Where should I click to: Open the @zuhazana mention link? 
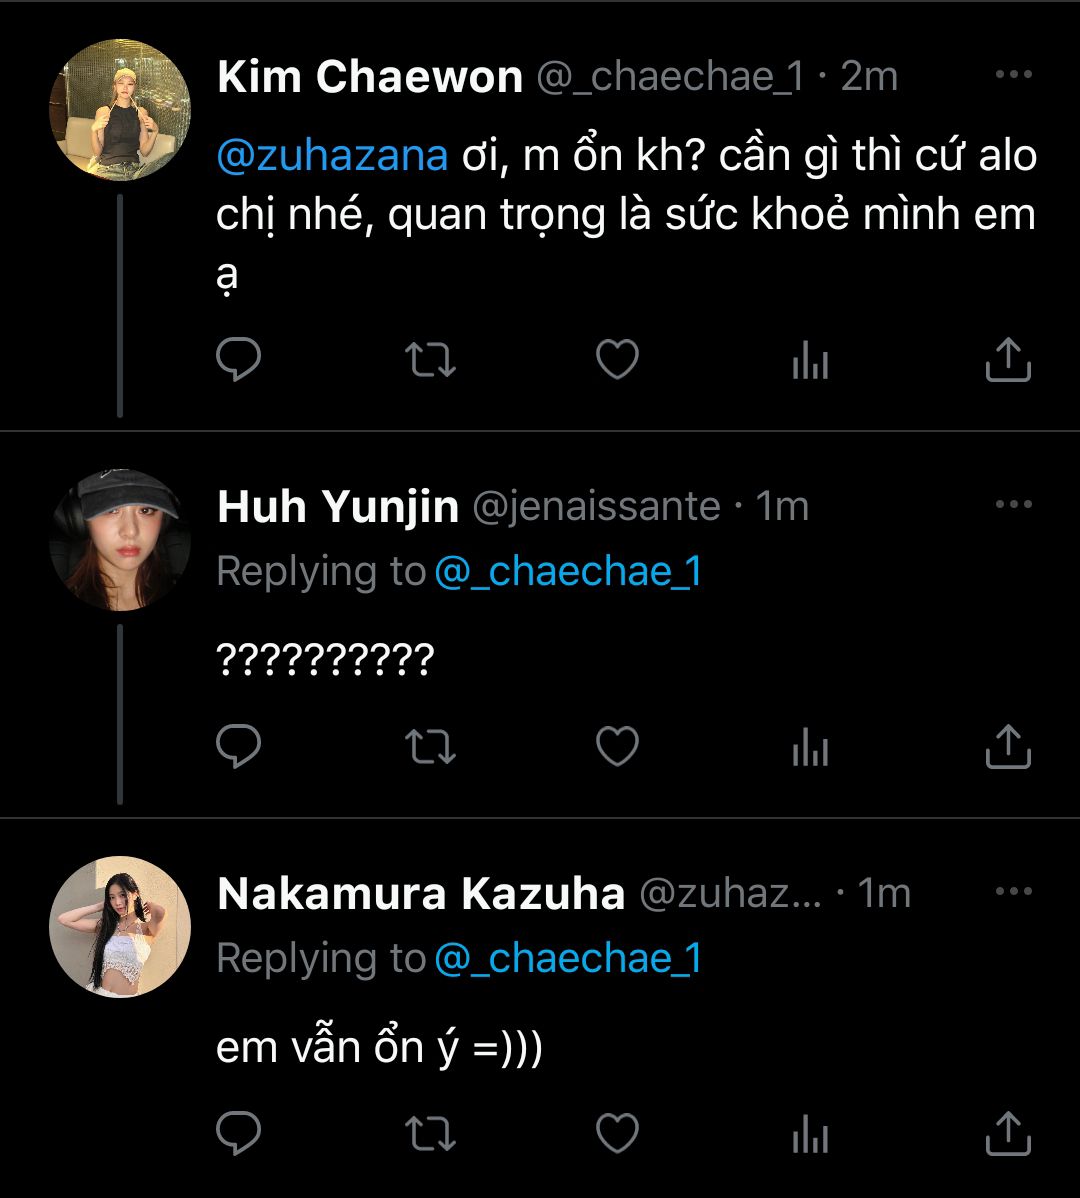coord(332,156)
